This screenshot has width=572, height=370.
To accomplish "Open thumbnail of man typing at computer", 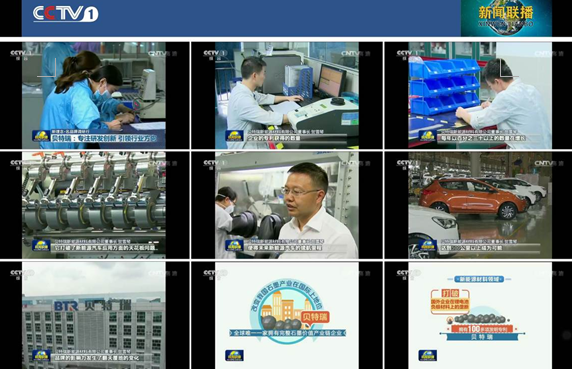I will tap(287, 95).
